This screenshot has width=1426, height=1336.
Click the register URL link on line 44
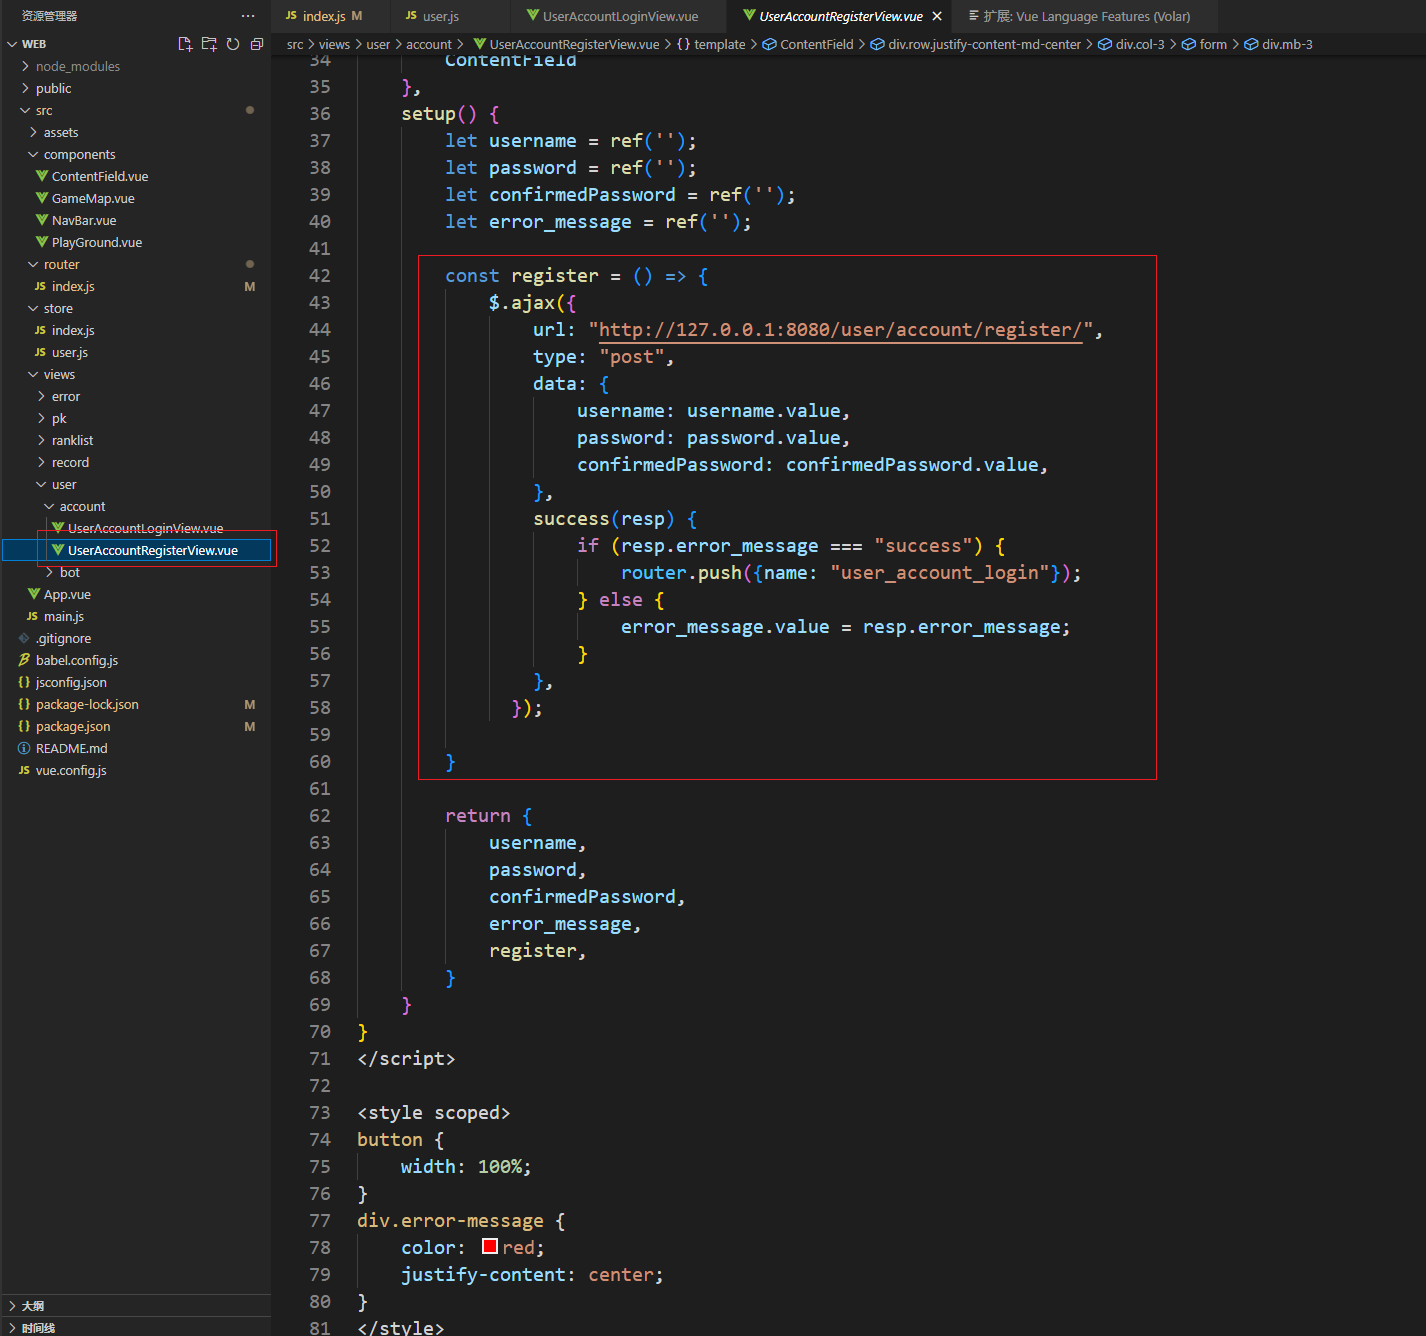coord(840,330)
